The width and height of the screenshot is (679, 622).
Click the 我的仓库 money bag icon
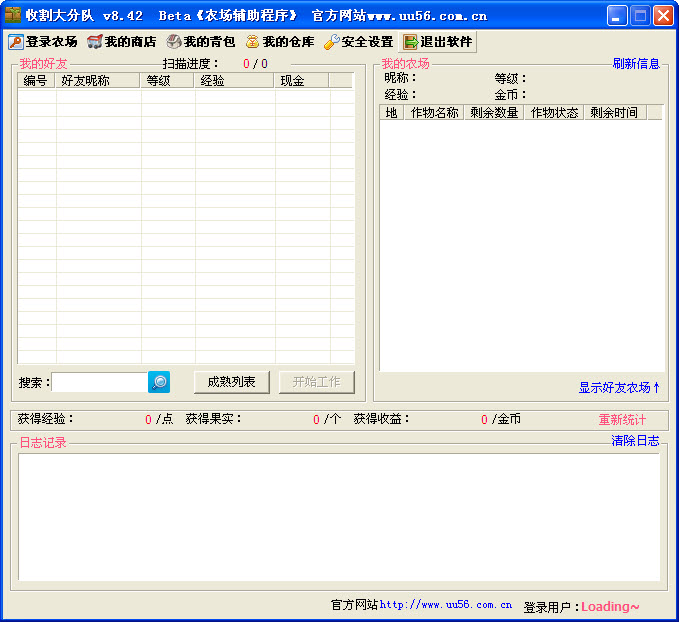pos(252,42)
